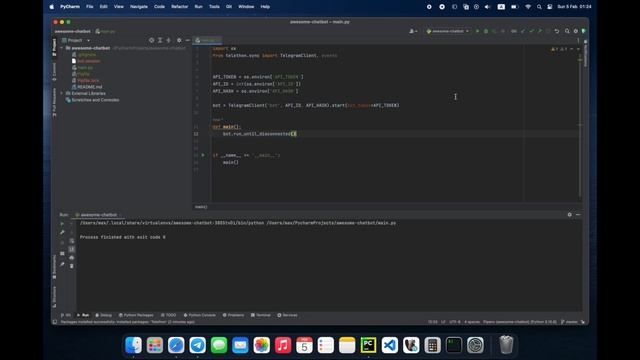Hide the Project panel with minus icon

(x=187, y=40)
